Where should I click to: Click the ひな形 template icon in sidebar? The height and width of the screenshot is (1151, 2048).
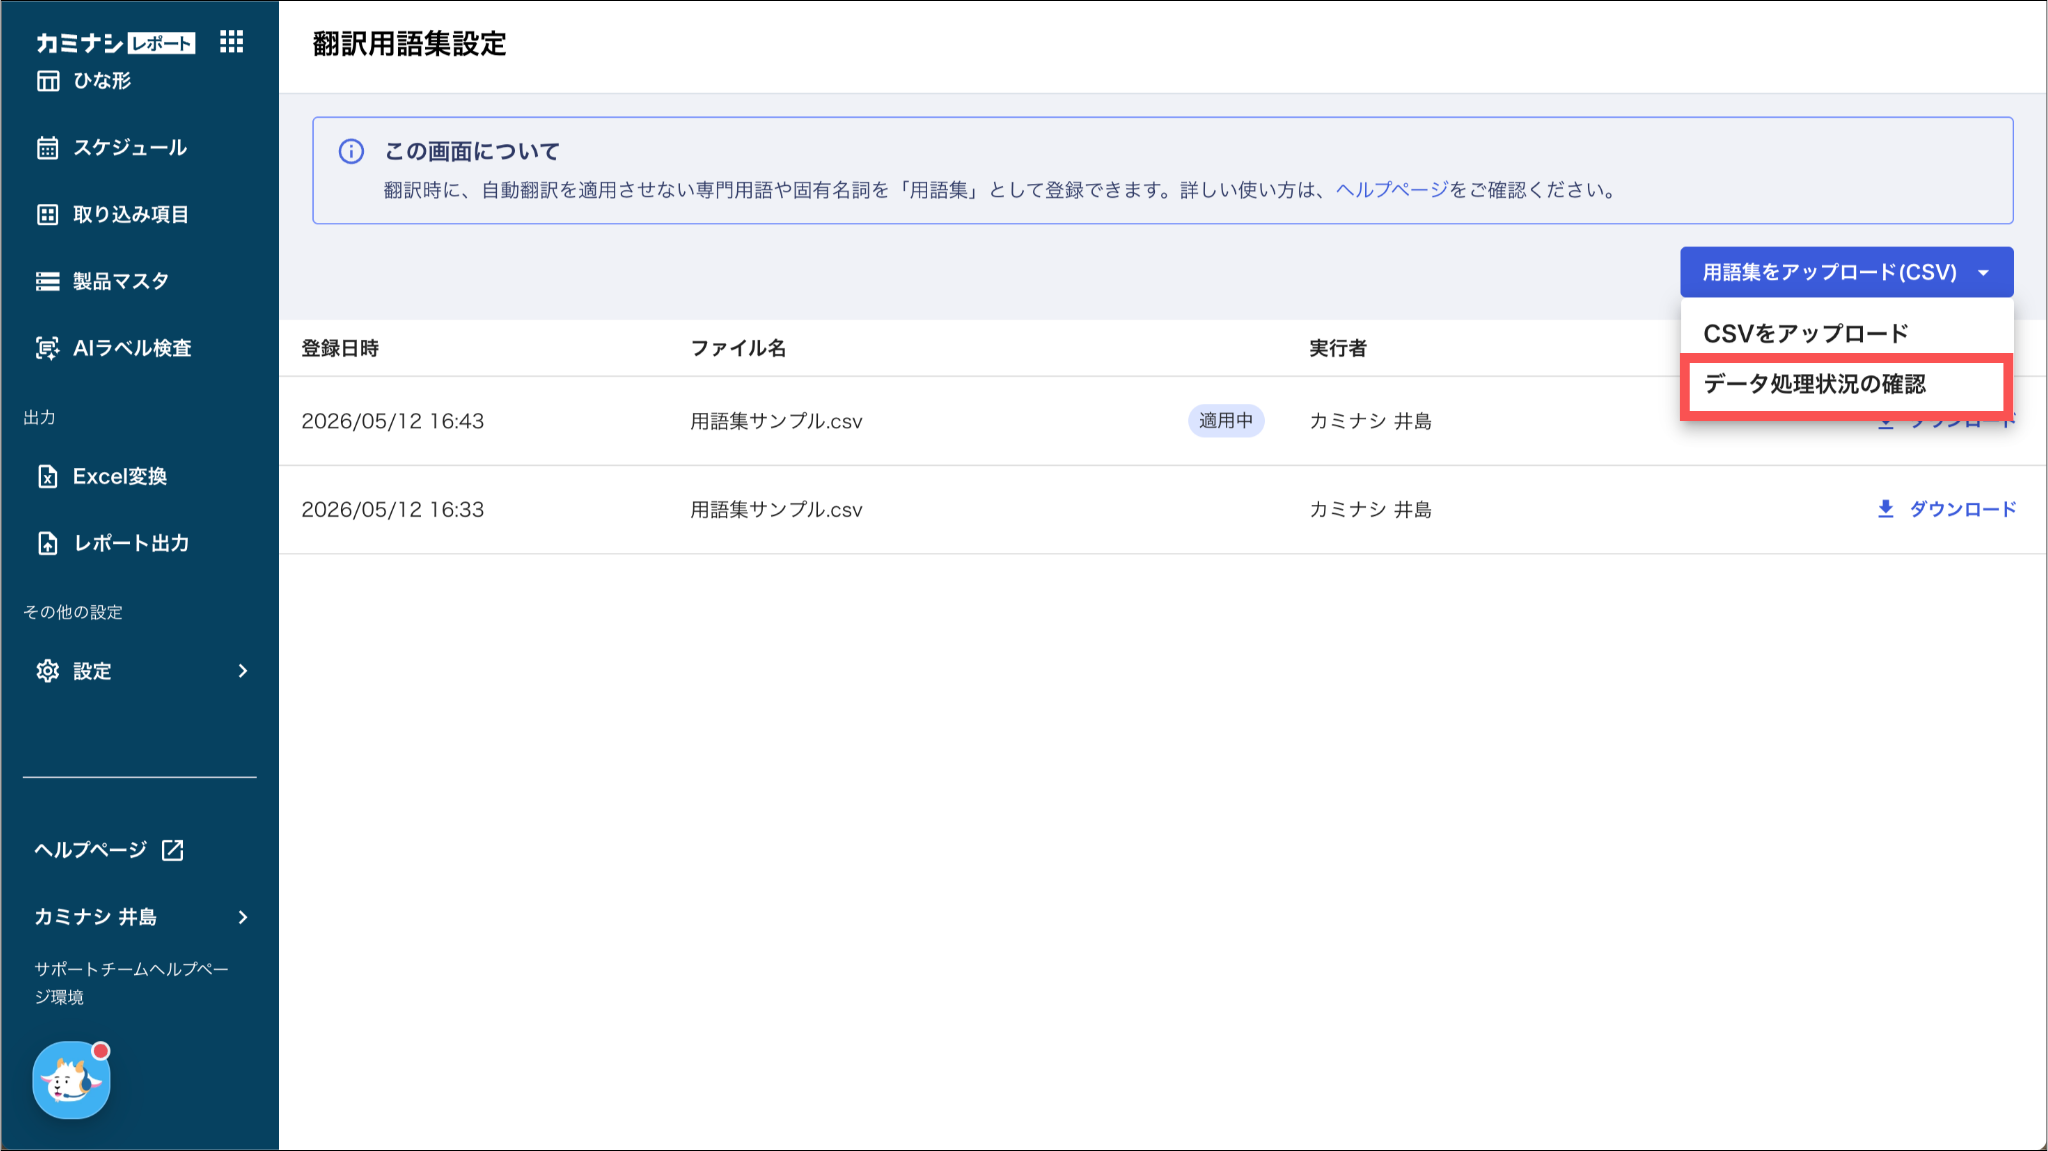(x=48, y=81)
